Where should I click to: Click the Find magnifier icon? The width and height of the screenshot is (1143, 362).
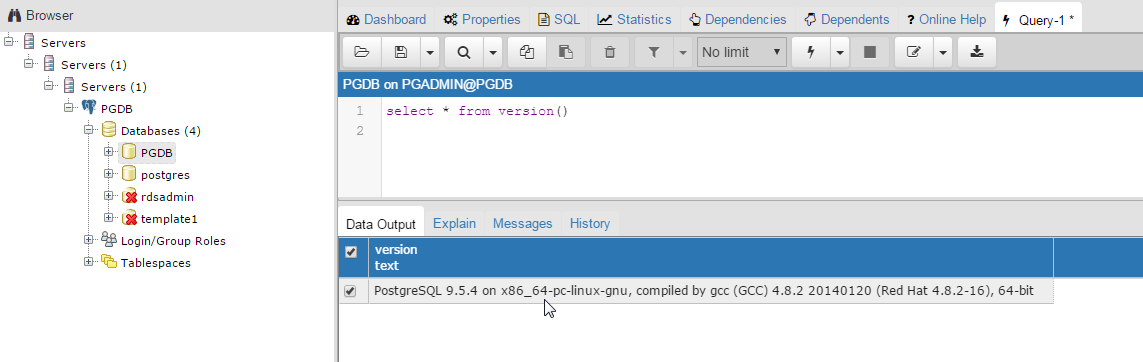point(464,52)
